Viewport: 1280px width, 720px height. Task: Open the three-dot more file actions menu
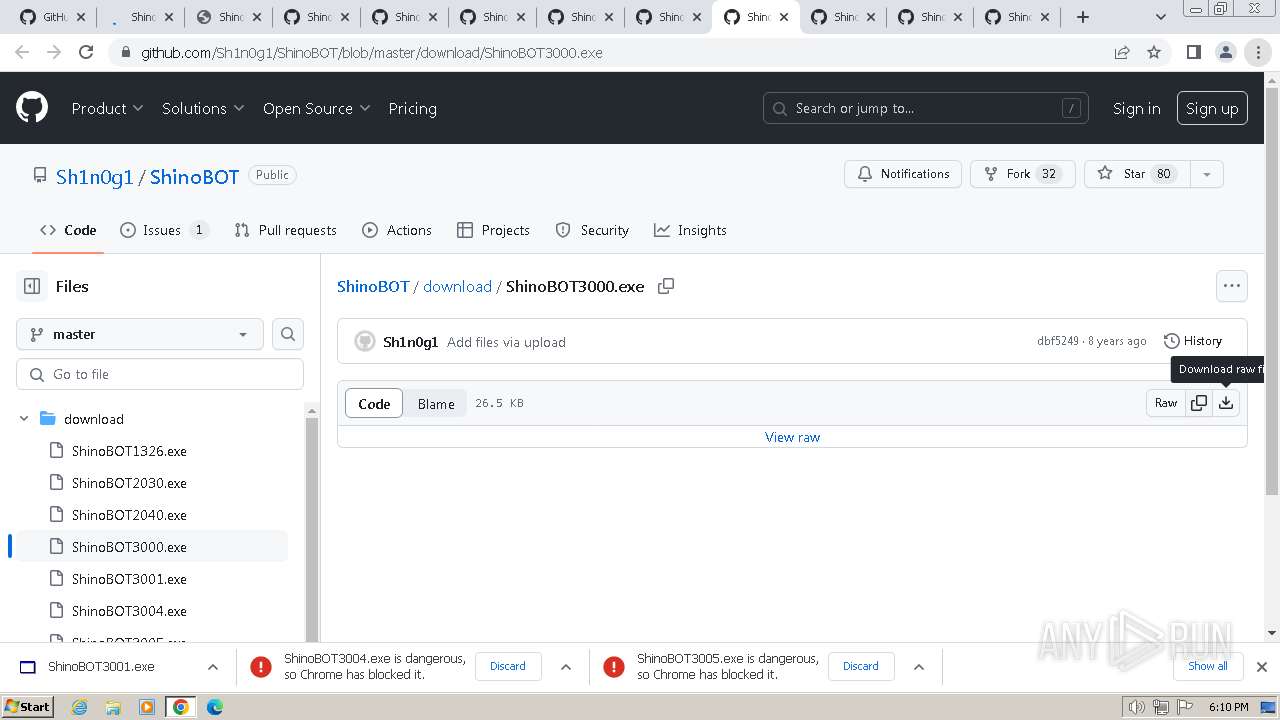[x=1231, y=286]
